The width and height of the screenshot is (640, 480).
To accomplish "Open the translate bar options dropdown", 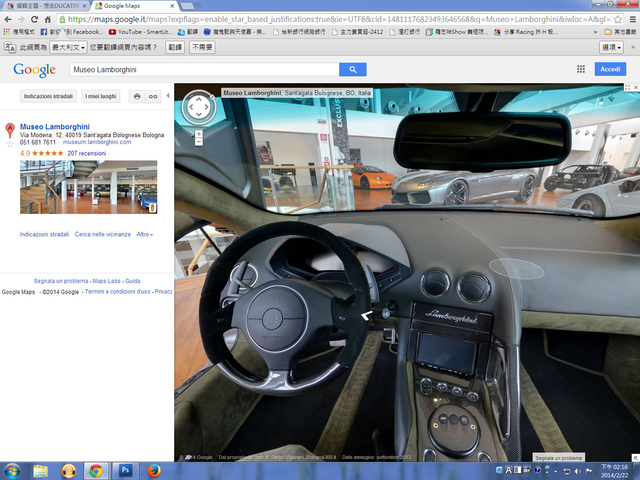I will [x=611, y=47].
